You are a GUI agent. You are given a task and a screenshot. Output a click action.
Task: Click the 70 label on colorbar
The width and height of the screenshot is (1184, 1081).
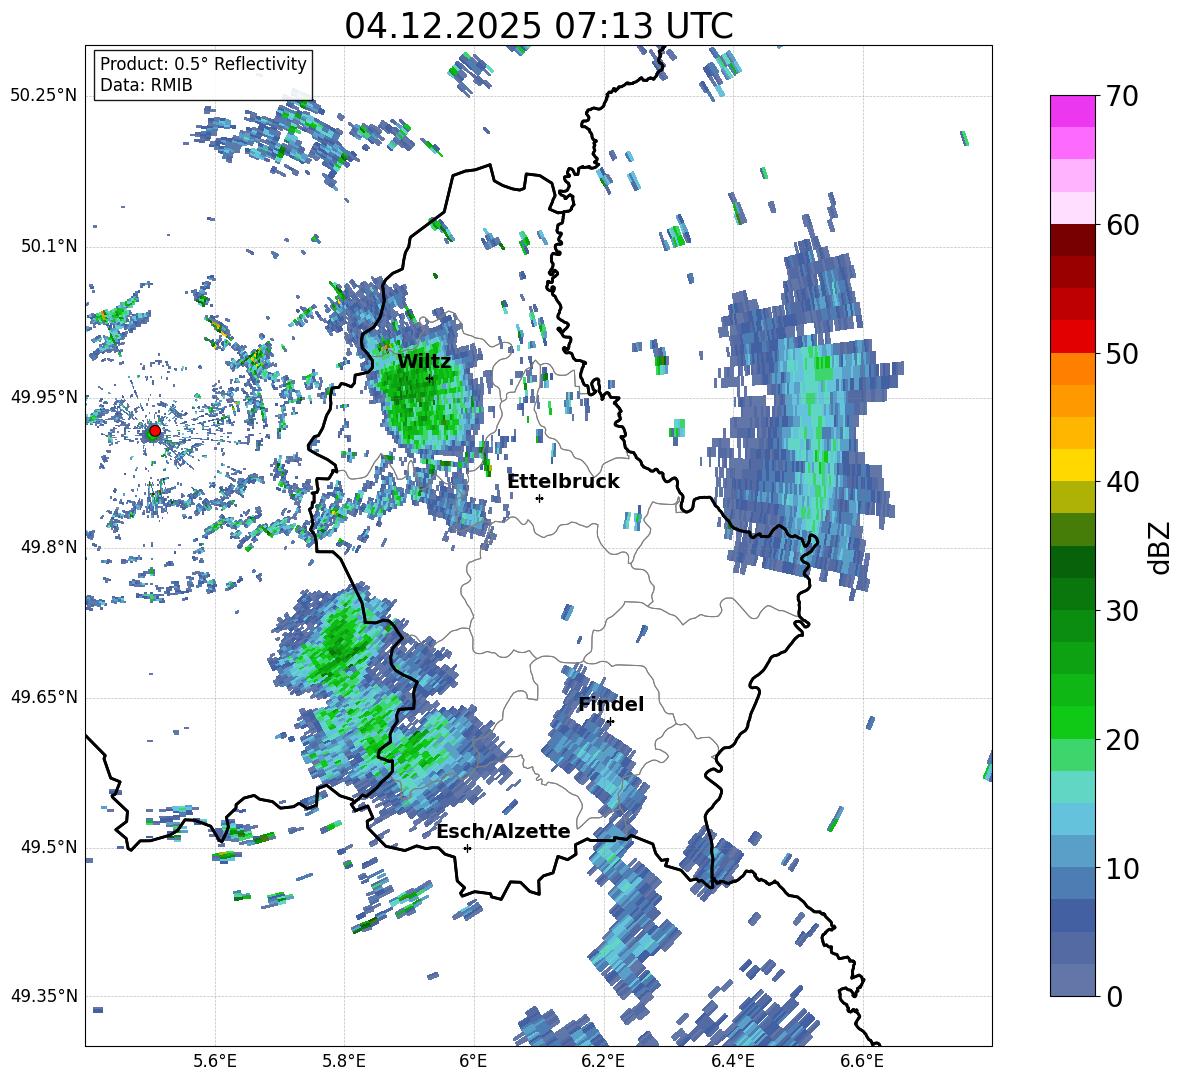tap(1122, 96)
